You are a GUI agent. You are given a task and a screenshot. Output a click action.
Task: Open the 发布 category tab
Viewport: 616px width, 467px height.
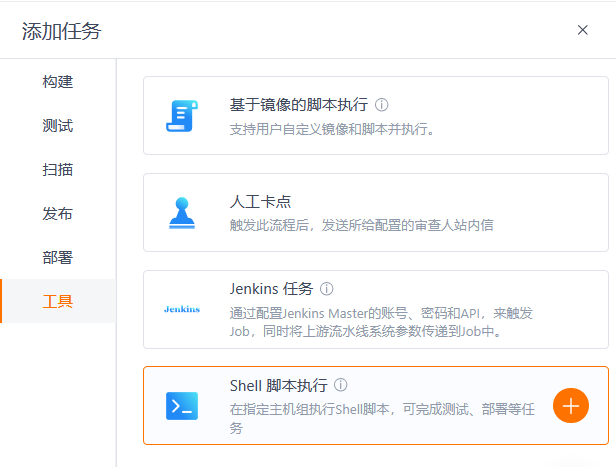tap(58, 214)
